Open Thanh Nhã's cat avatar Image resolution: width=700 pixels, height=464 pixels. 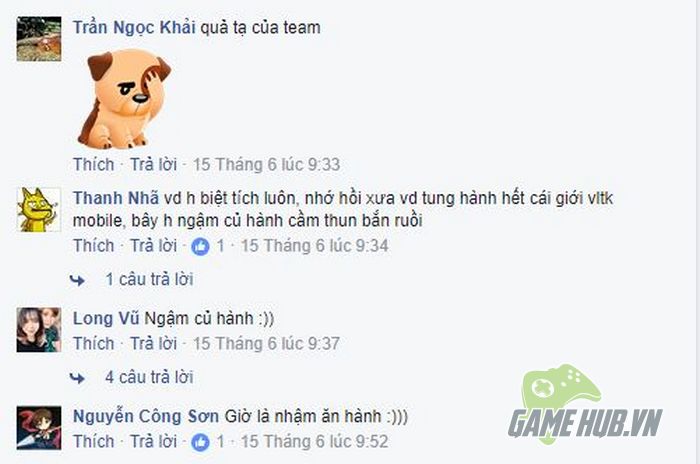pos(39,209)
